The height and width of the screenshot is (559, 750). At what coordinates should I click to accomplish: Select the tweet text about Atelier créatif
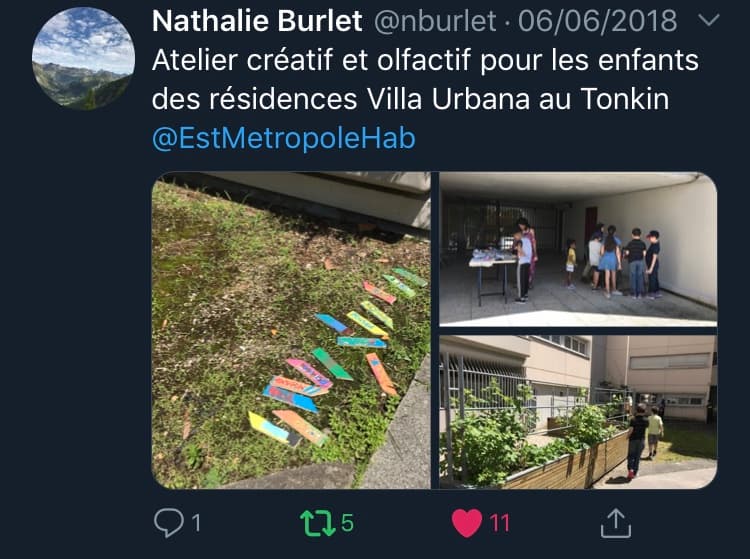425,80
